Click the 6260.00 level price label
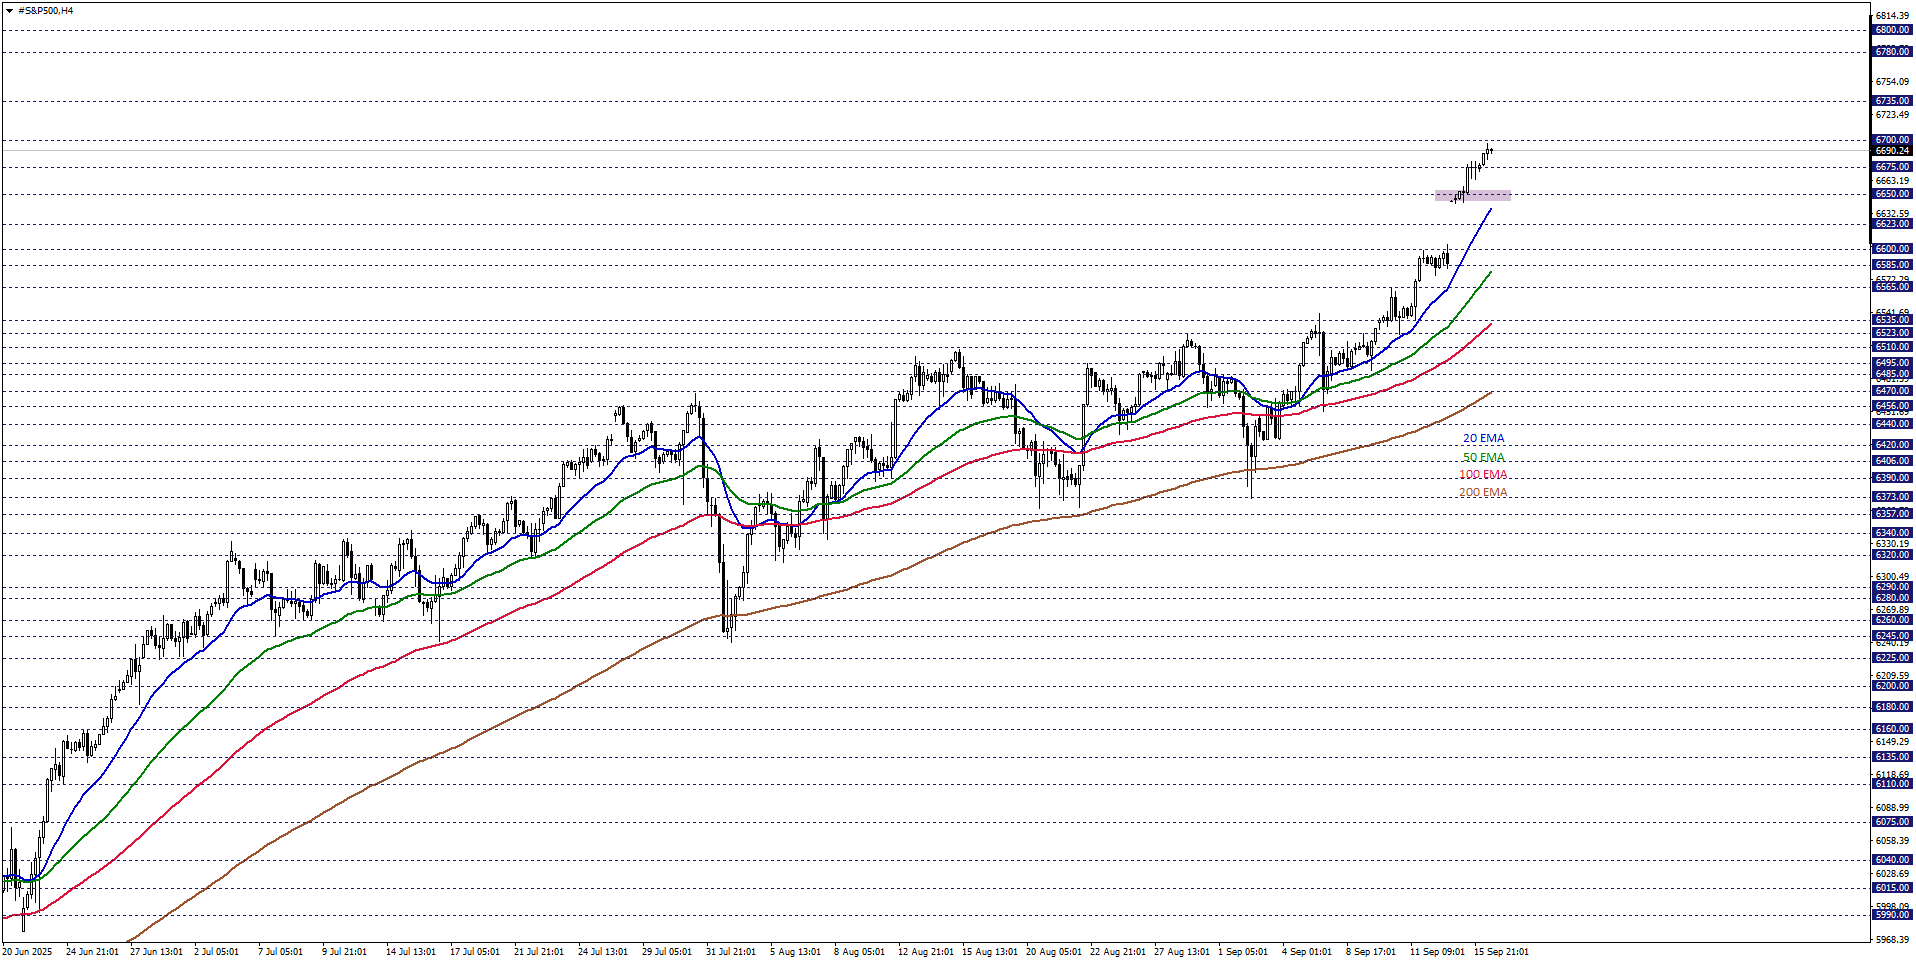This screenshot has width=1916, height=963. click(1892, 620)
